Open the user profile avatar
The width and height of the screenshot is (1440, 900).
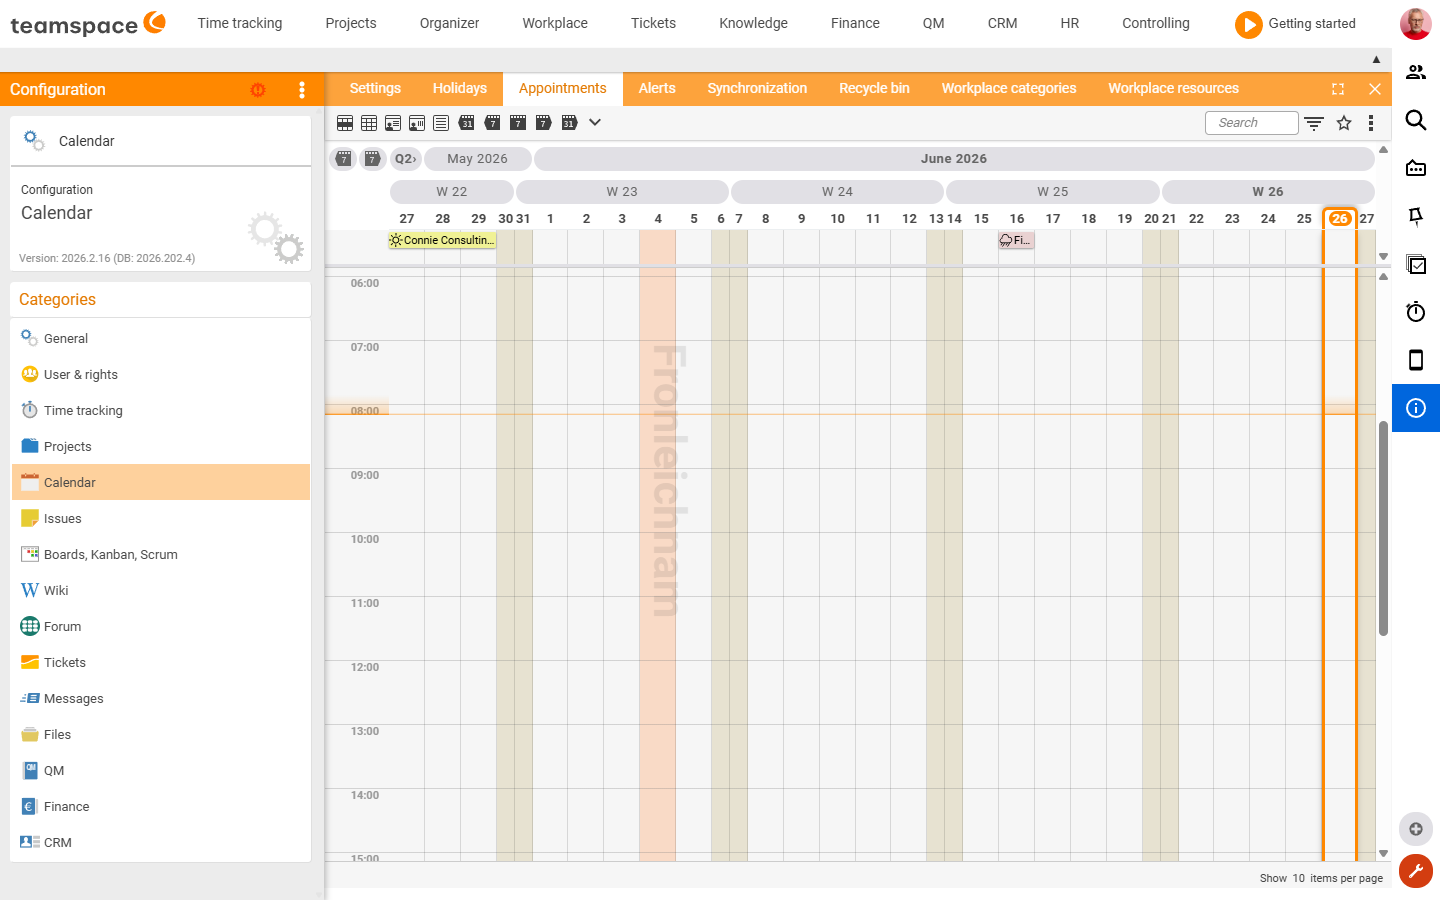1415,24
